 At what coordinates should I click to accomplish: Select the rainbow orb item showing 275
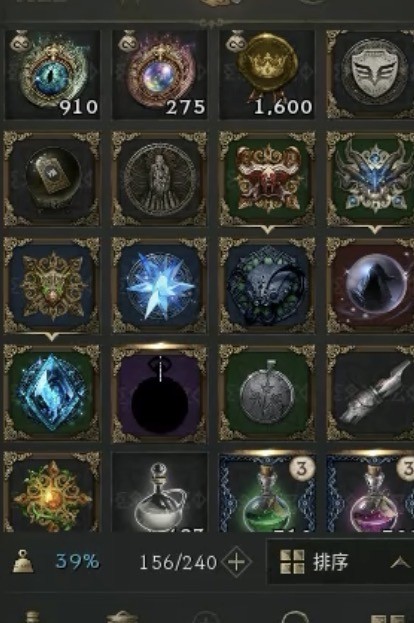click(160, 74)
